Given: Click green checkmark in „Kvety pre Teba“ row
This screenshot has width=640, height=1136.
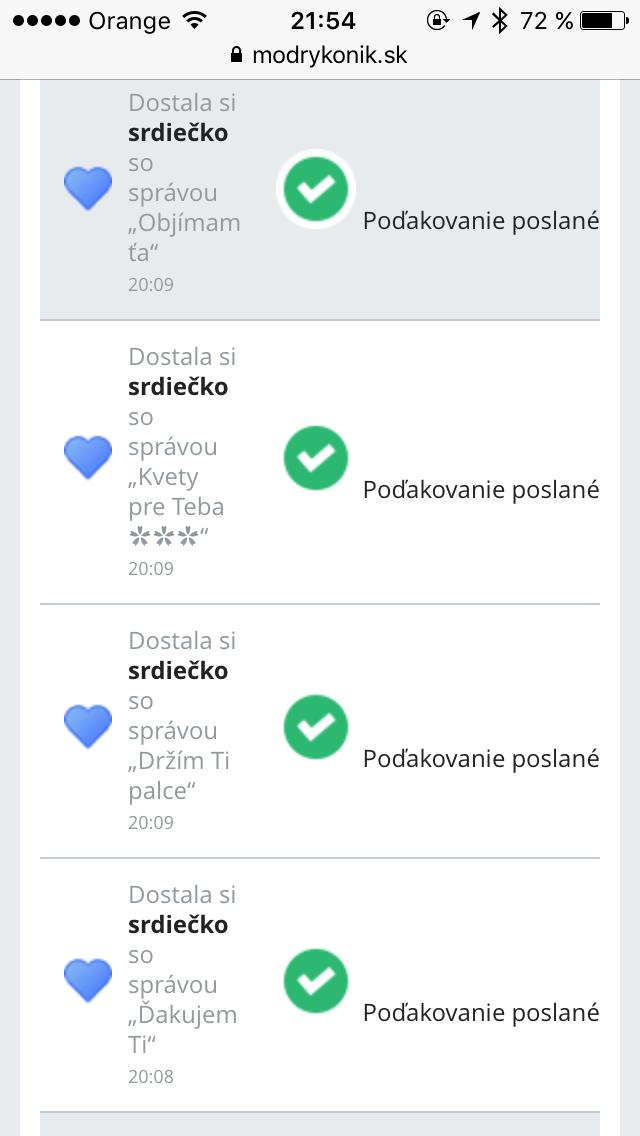Looking at the screenshot, I should [x=316, y=458].
